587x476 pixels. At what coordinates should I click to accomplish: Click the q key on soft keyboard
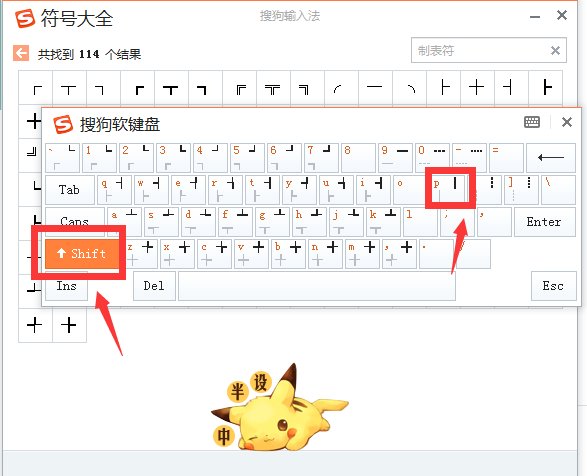click(114, 190)
